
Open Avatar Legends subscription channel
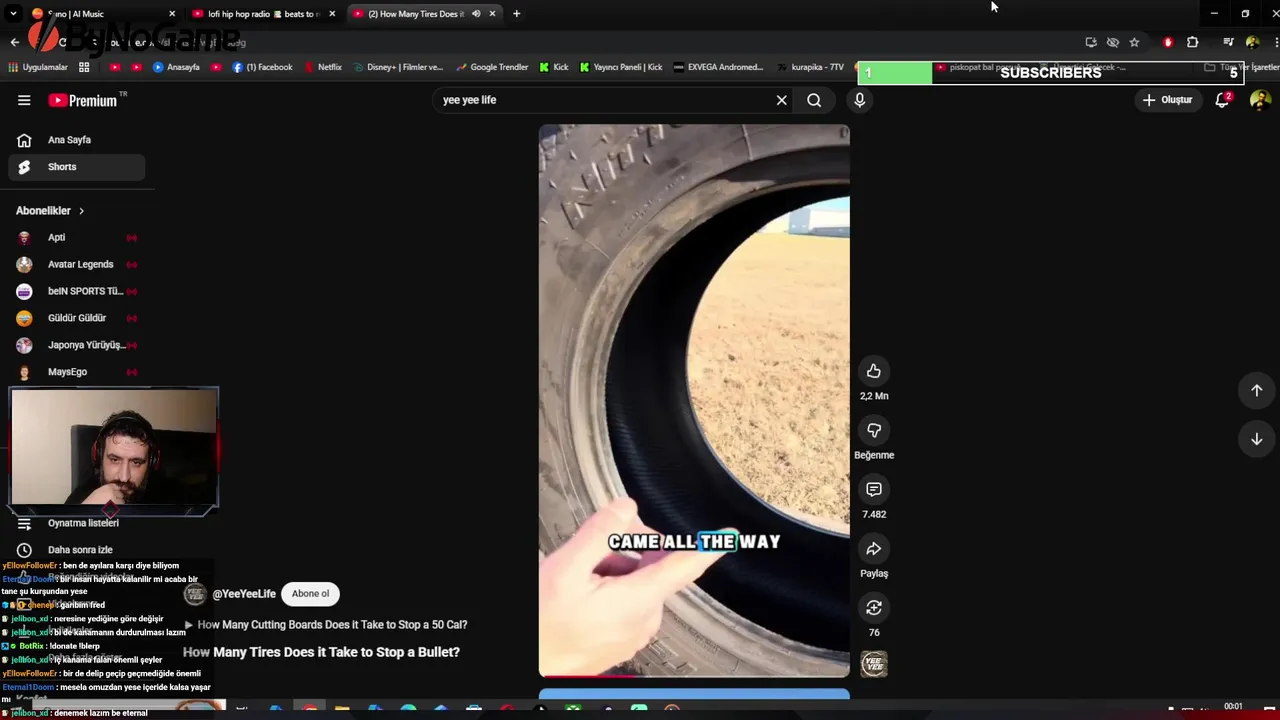click(x=76, y=265)
